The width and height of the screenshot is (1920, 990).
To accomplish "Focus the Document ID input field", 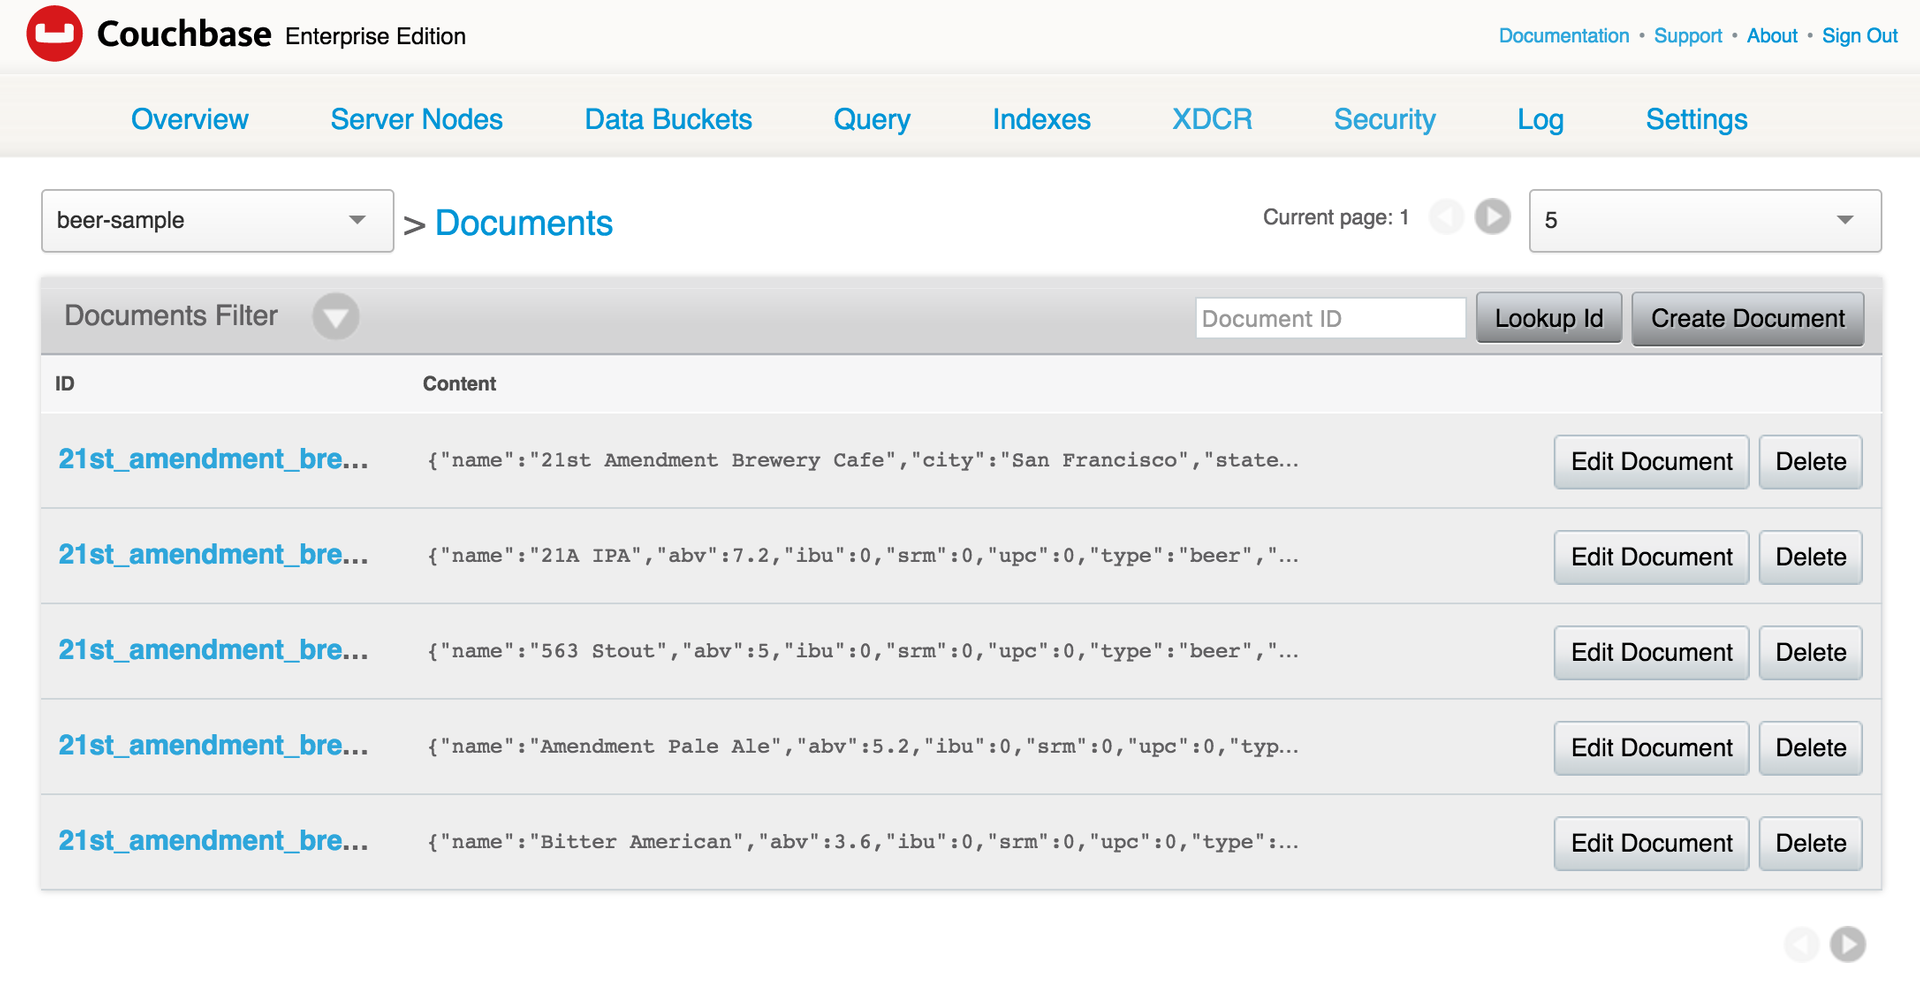I will [1330, 318].
